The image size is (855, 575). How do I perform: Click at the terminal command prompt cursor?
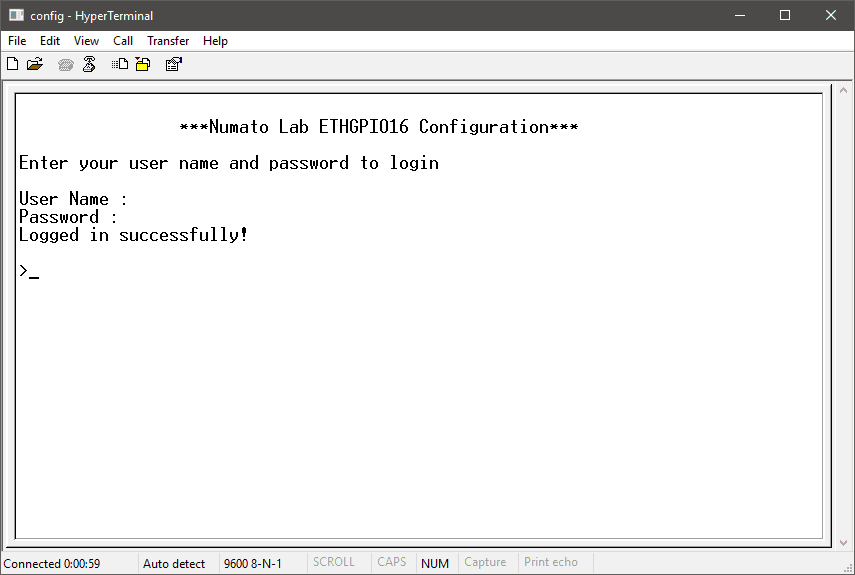(x=34, y=272)
